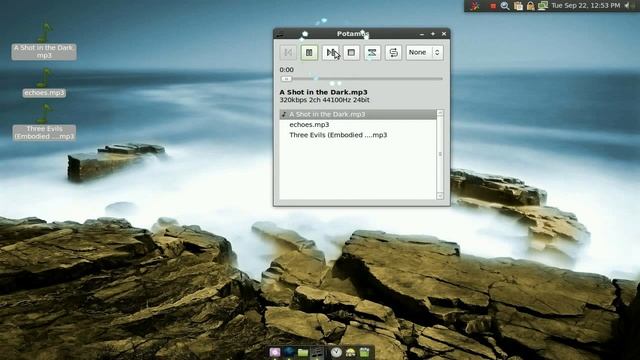Go to the previous track in Potamus

(288, 53)
